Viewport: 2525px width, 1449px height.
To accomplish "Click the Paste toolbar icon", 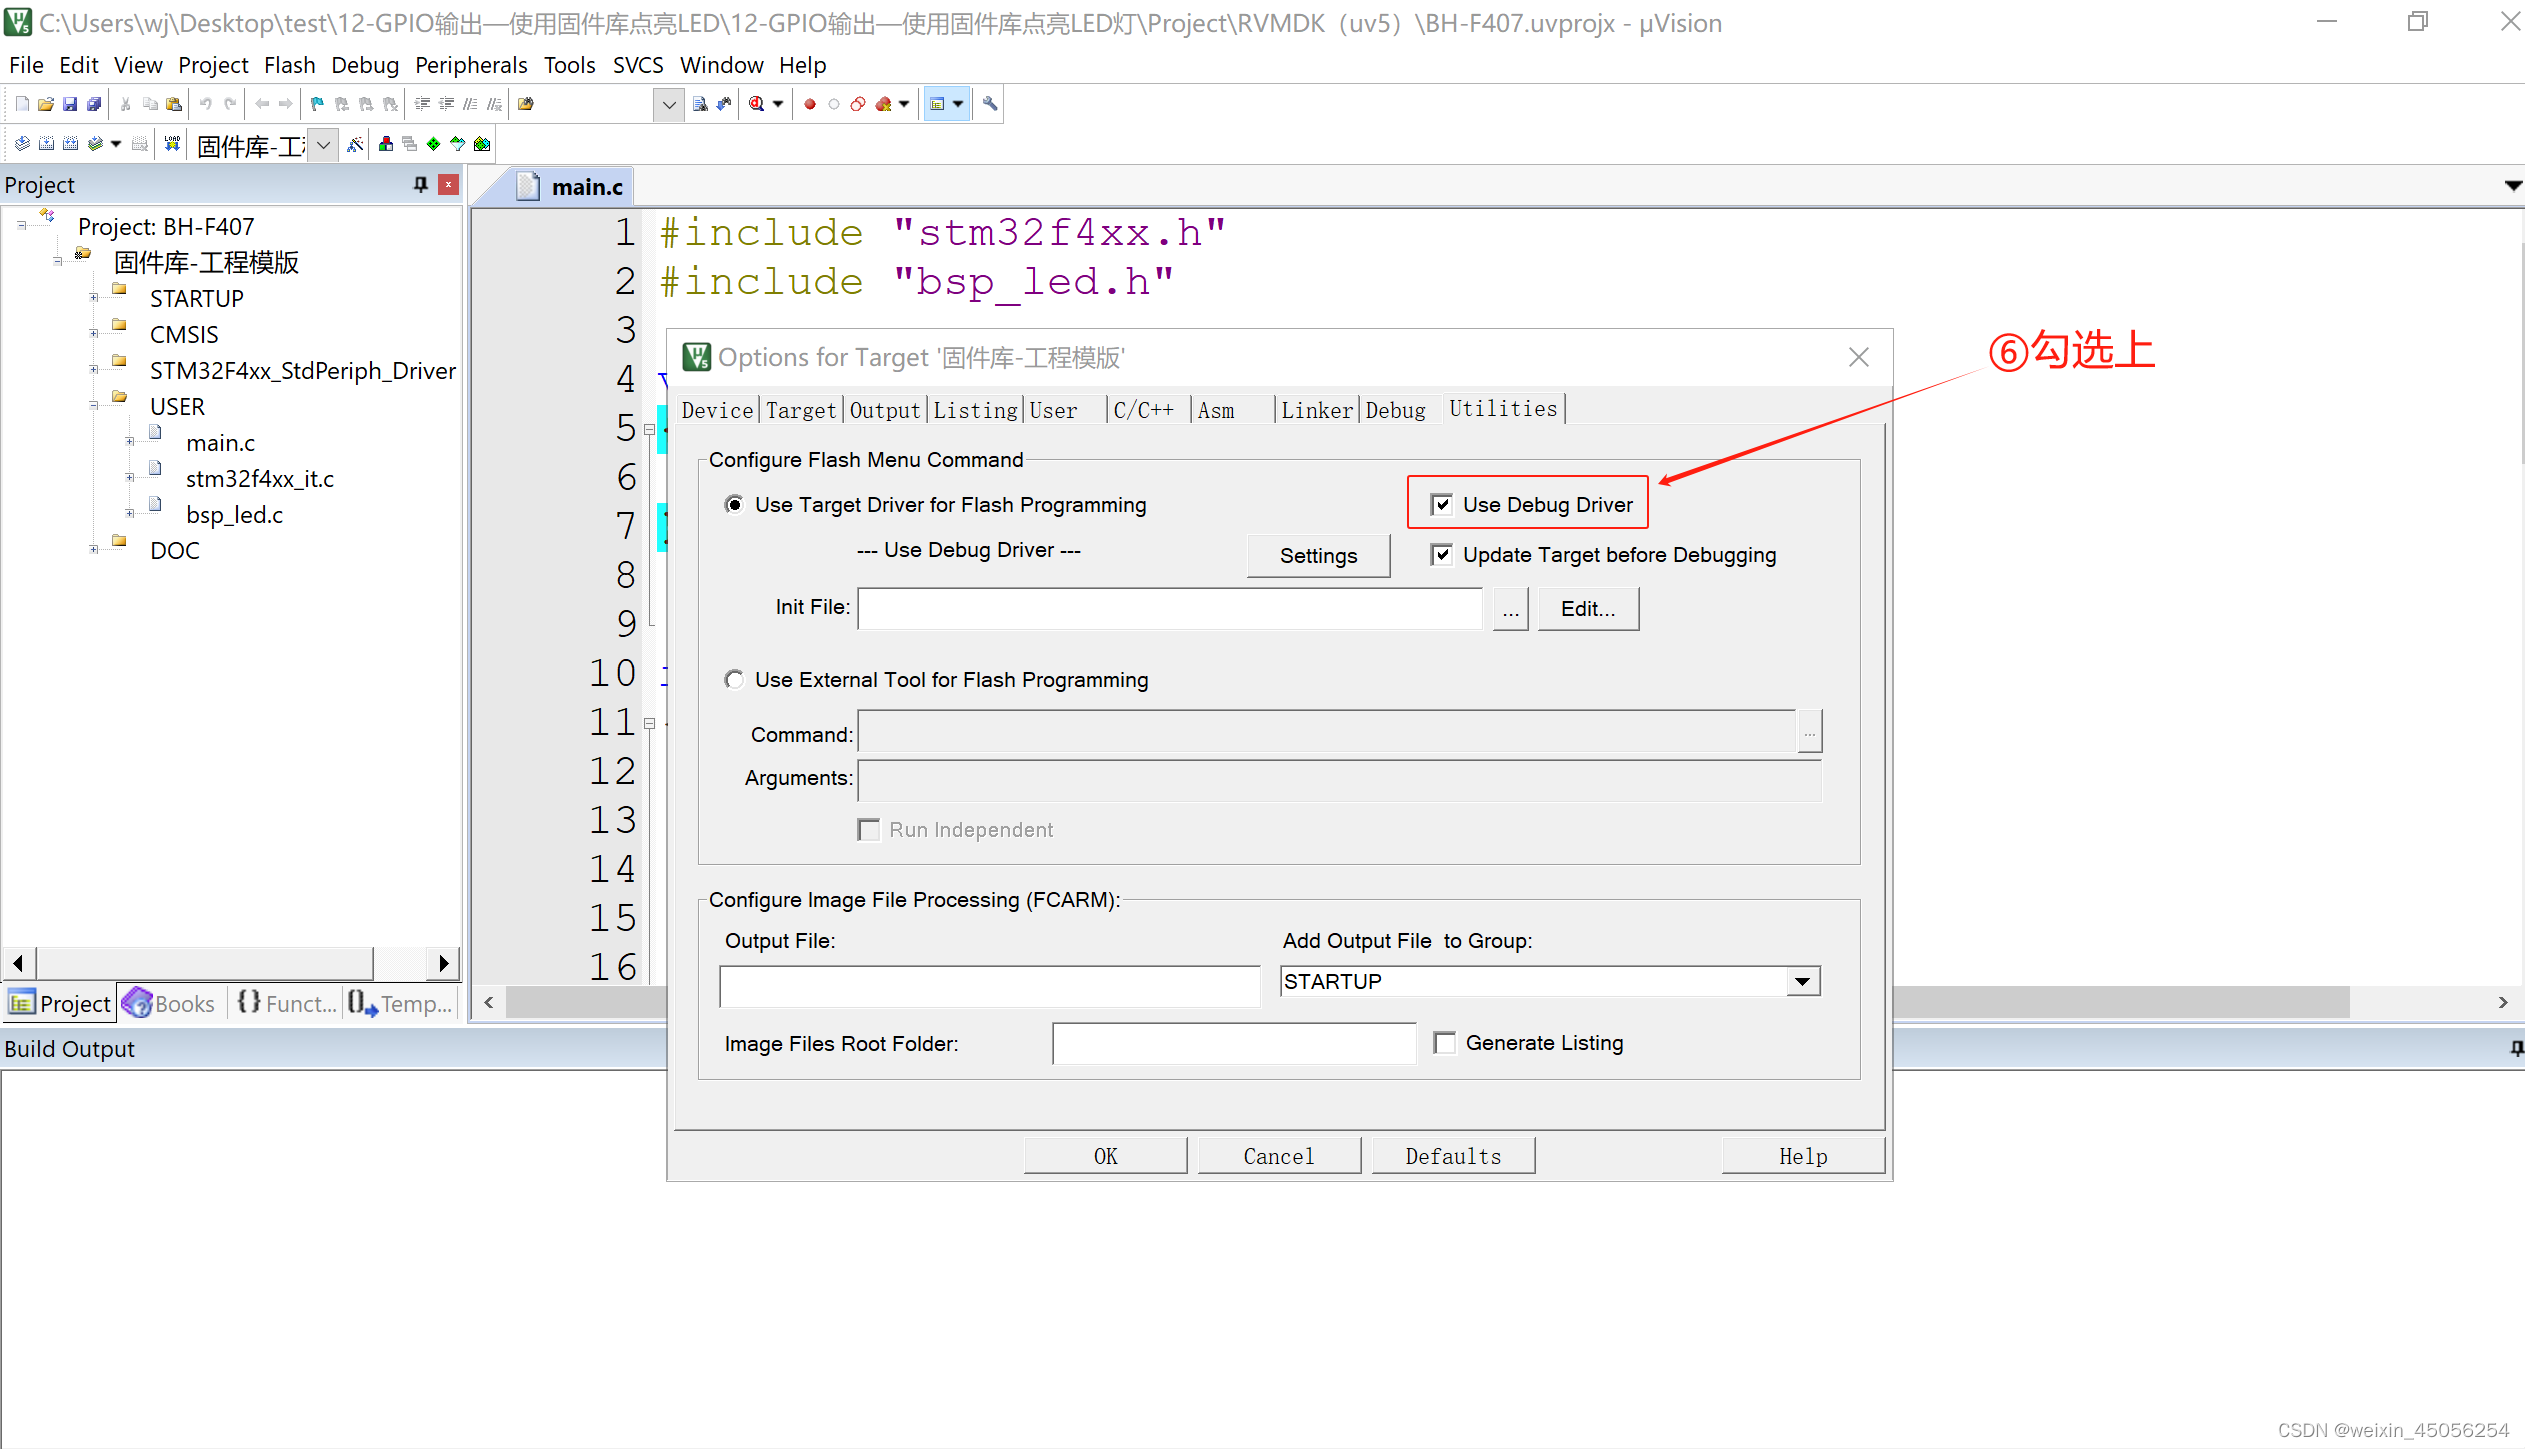I will tap(174, 104).
